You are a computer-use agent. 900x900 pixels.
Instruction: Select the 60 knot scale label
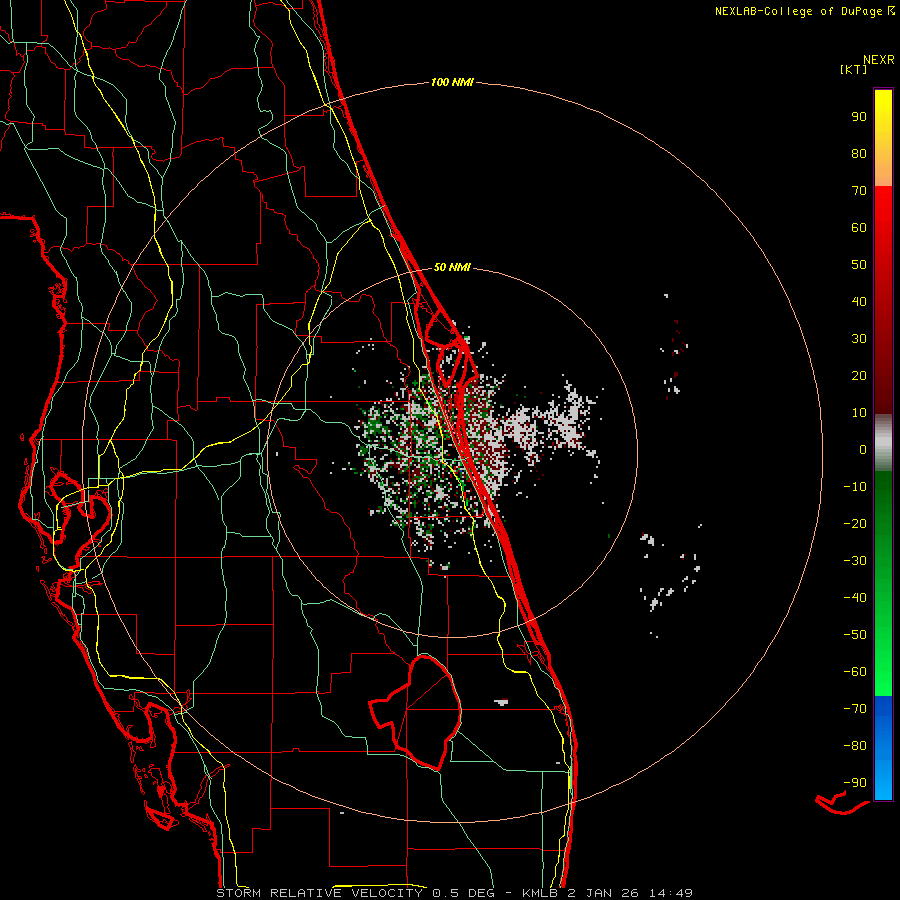pyautogui.click(x=859, y=227)
